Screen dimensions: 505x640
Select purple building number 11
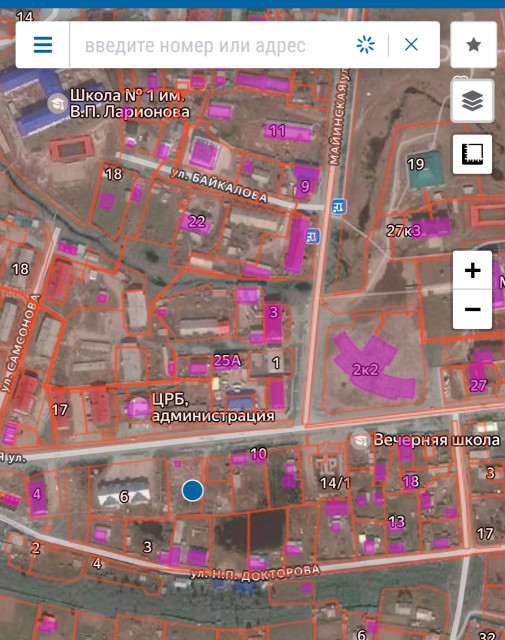289,131
